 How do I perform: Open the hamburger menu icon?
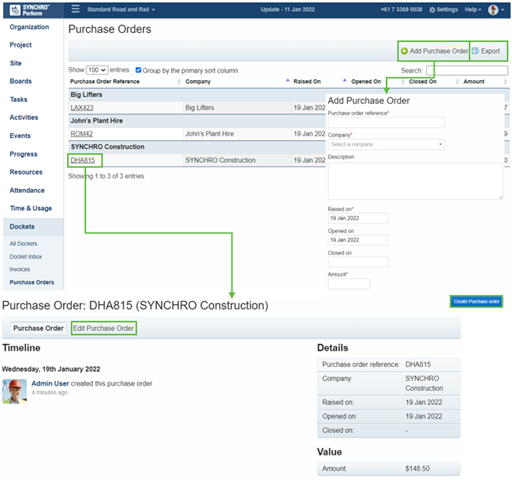76,9
